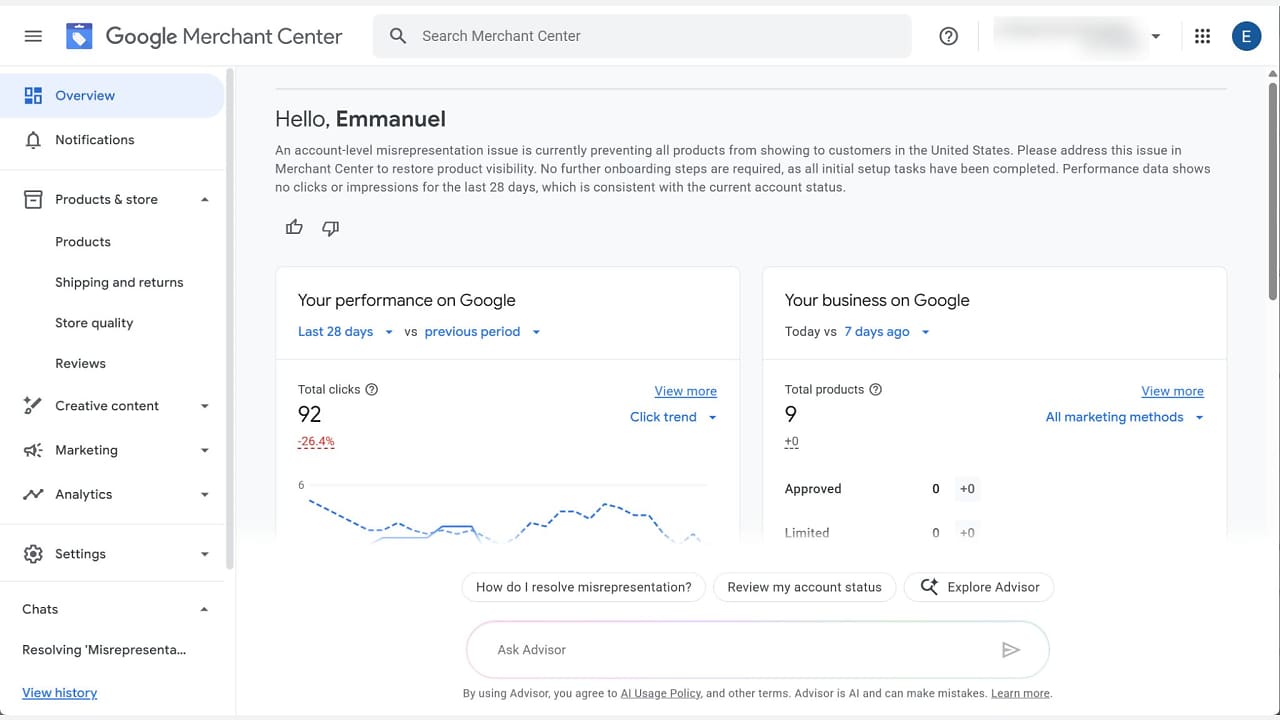Click the Total clicks info icon
The height and width of the screenshot is (720, 1280).
coord(372,389)
